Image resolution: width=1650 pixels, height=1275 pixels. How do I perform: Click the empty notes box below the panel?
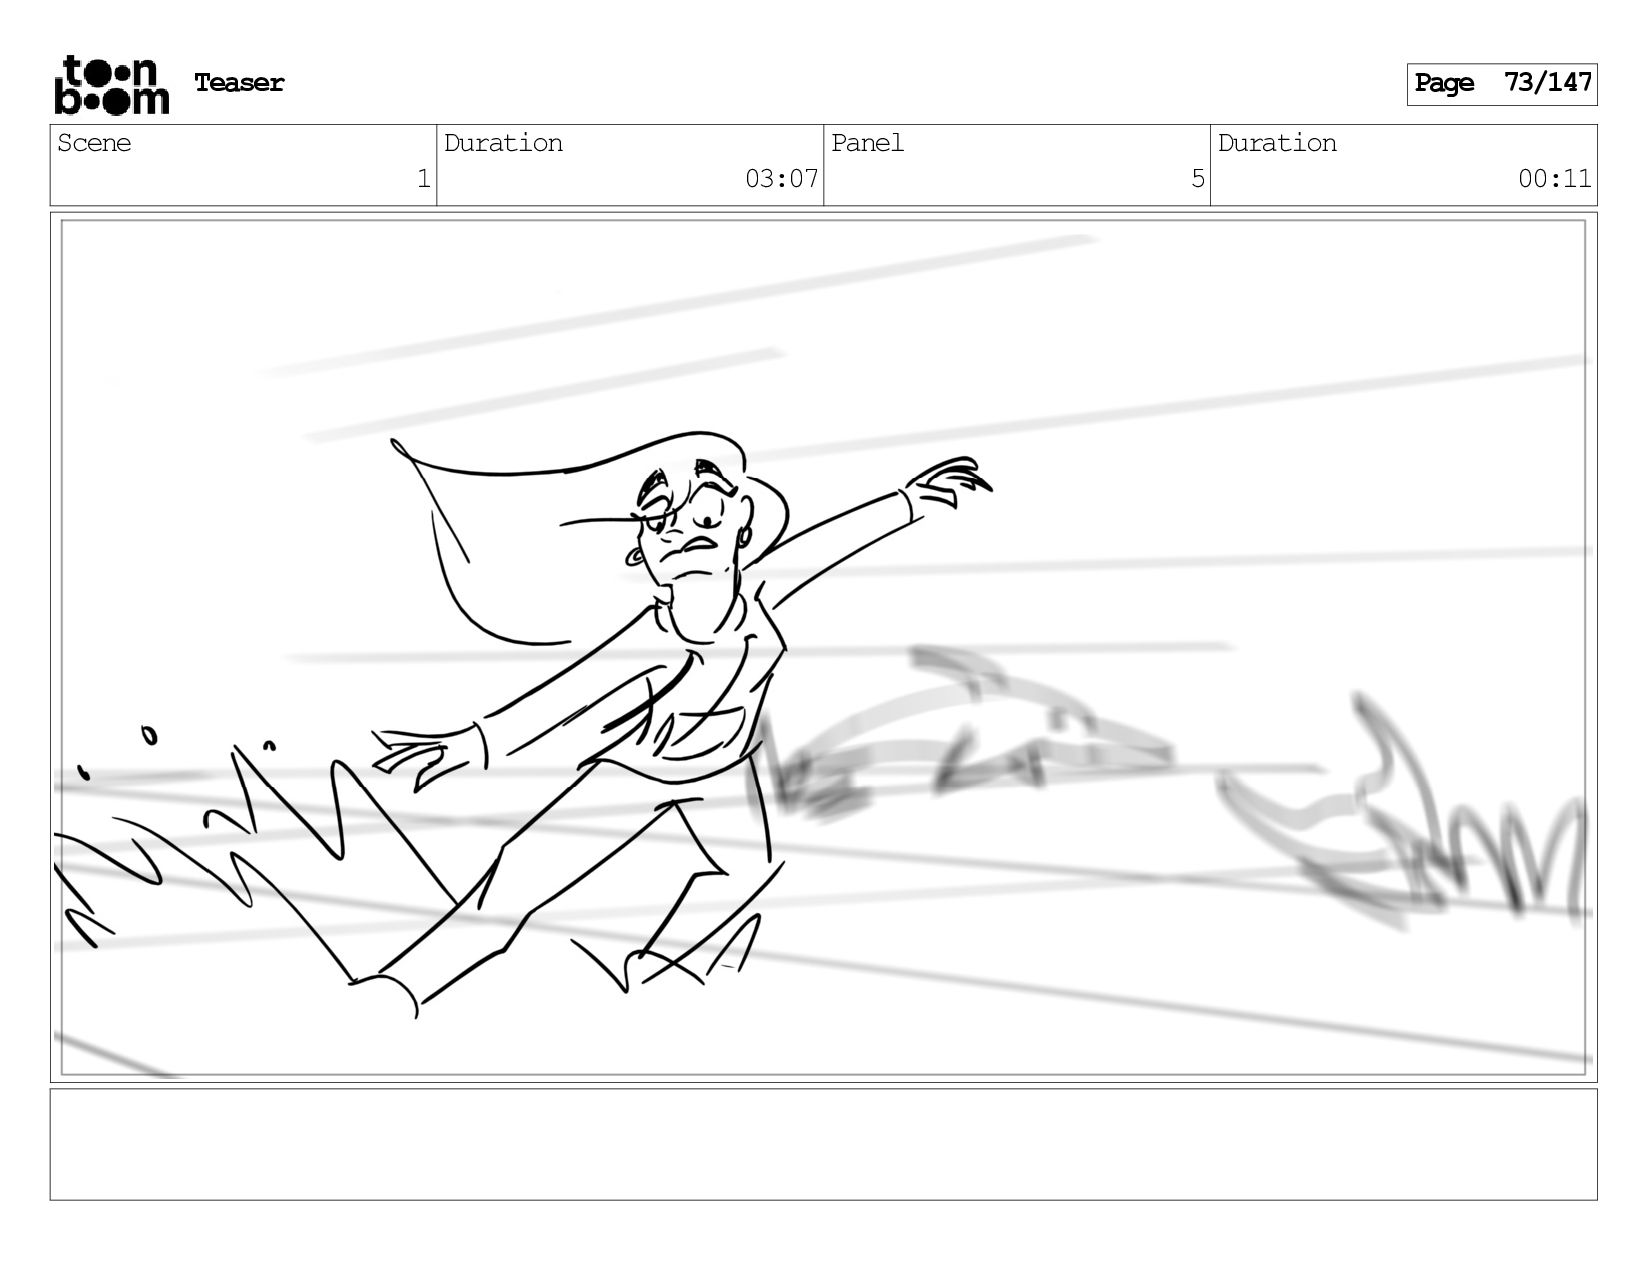824,1145
